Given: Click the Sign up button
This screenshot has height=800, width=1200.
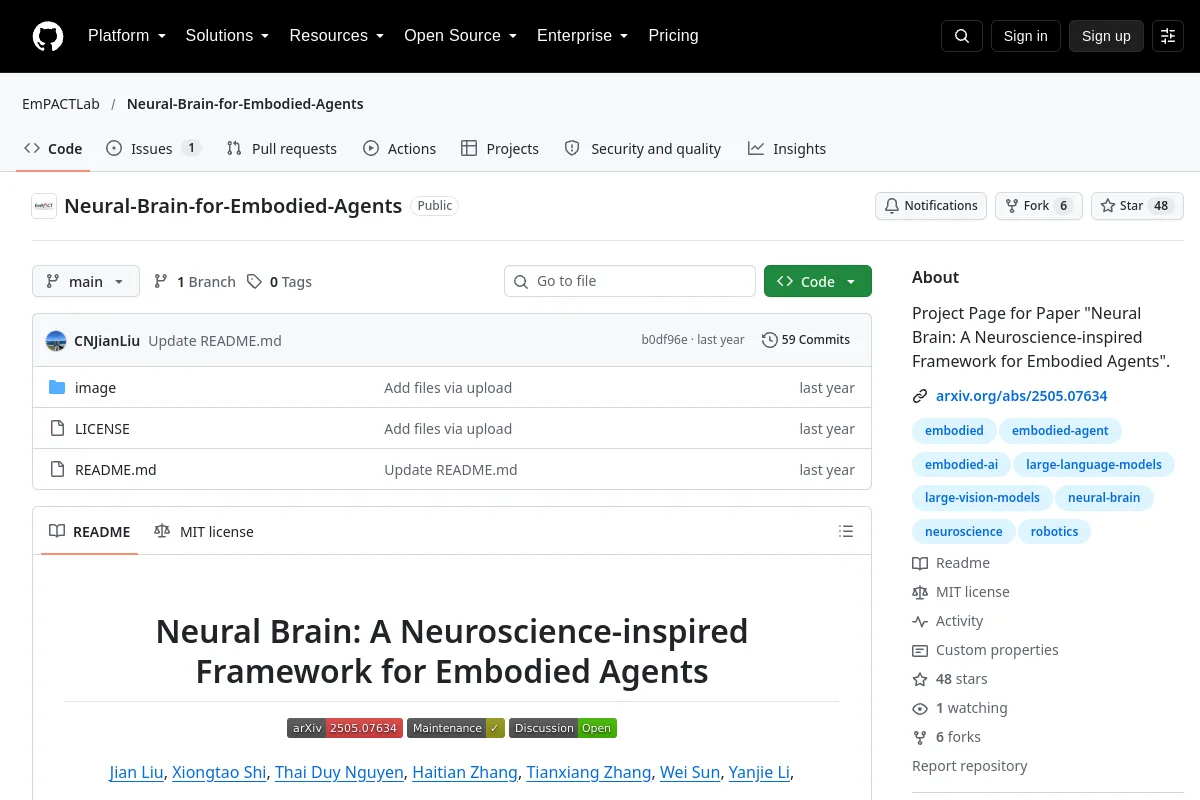Looking at the screenshot, I should (1106, 36).
